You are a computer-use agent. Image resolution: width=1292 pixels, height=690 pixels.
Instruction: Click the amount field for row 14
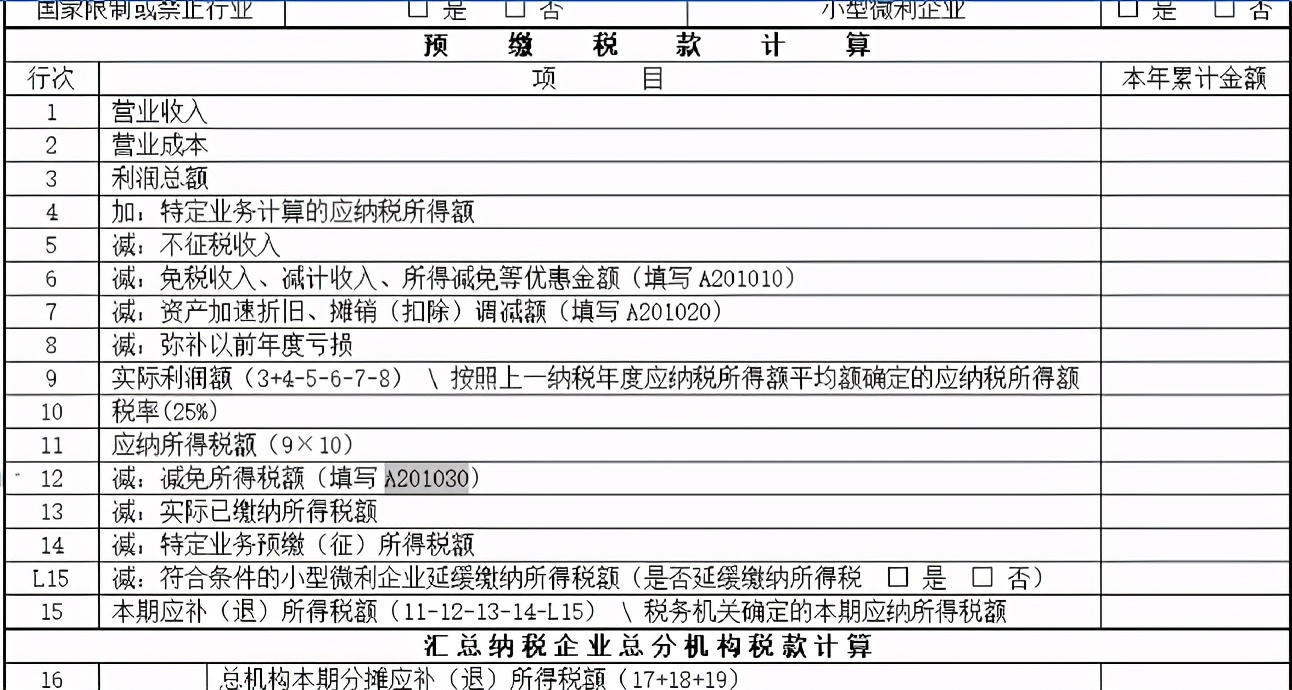pos(1194,544)
